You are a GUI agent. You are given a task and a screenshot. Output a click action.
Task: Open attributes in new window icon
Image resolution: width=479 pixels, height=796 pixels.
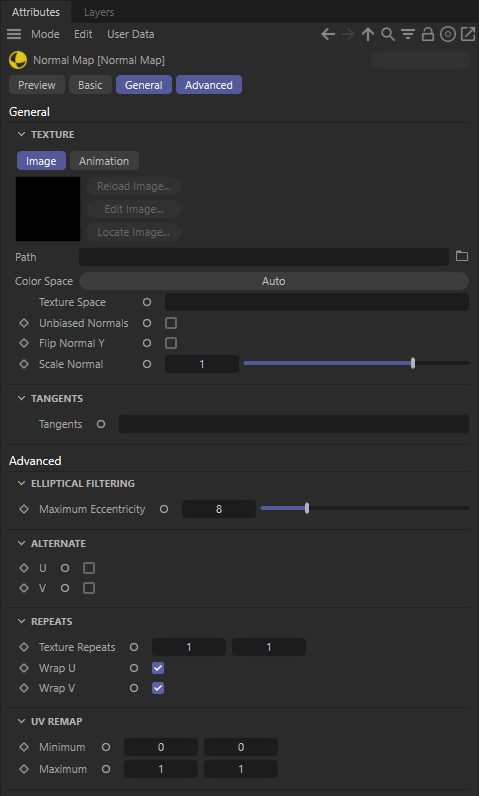point(467,35)
